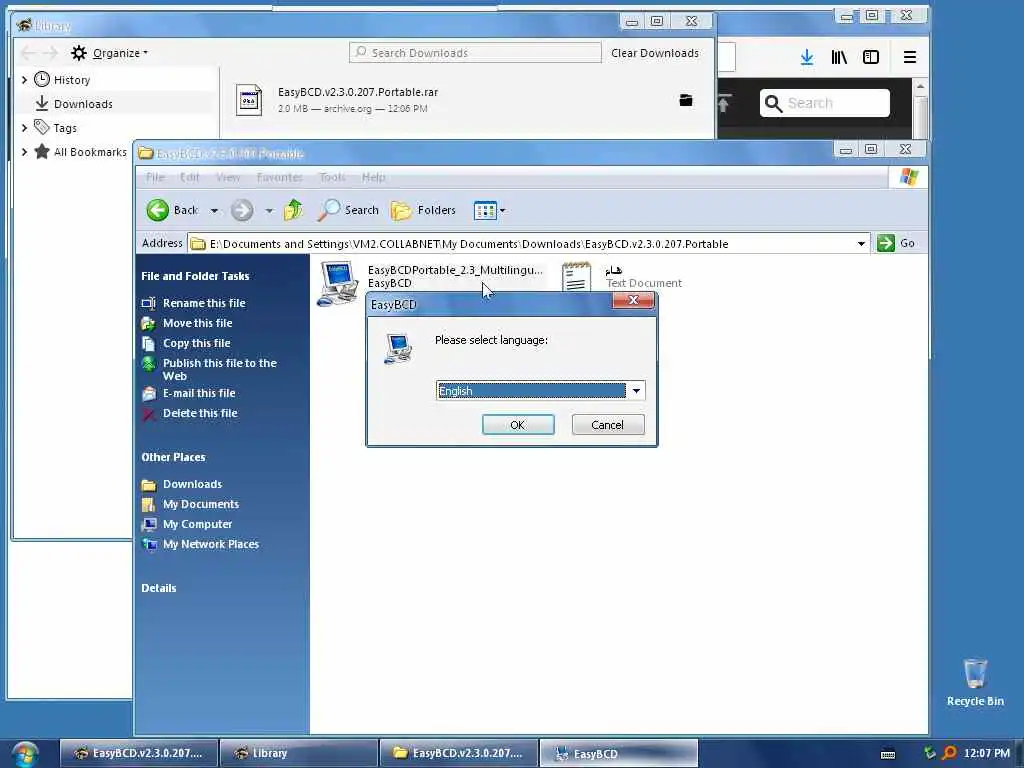The width and height of the screenshot is (1024, 768).
Task: Open the Back history dropdown arrow
Action: [x=214, y=211]
